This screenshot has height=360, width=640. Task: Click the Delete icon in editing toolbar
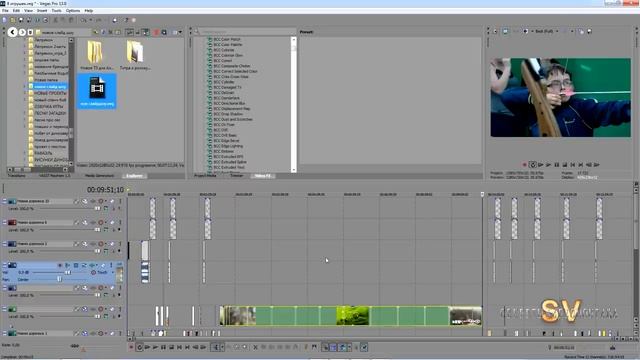pyautogui.click(x=256, y=347)
